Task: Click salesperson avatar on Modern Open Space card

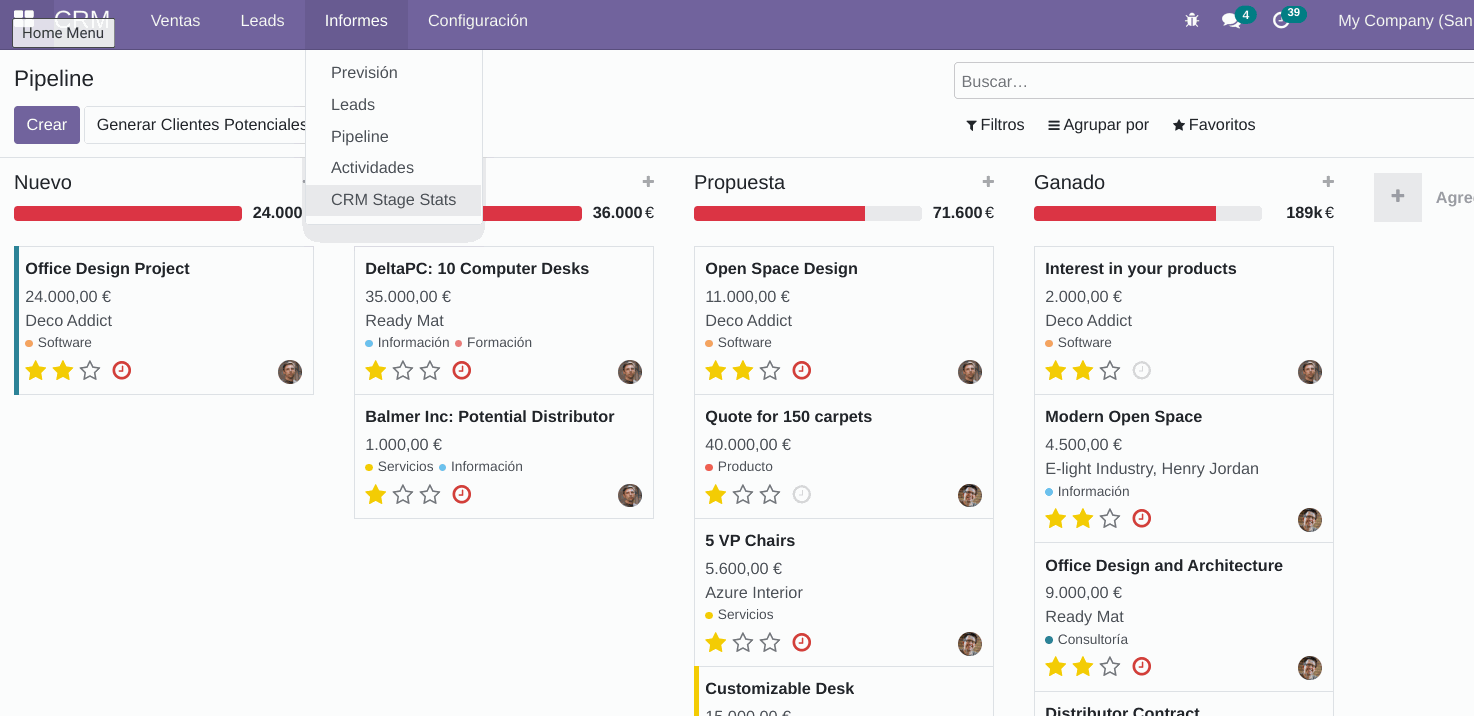Action: (1310, 520)
